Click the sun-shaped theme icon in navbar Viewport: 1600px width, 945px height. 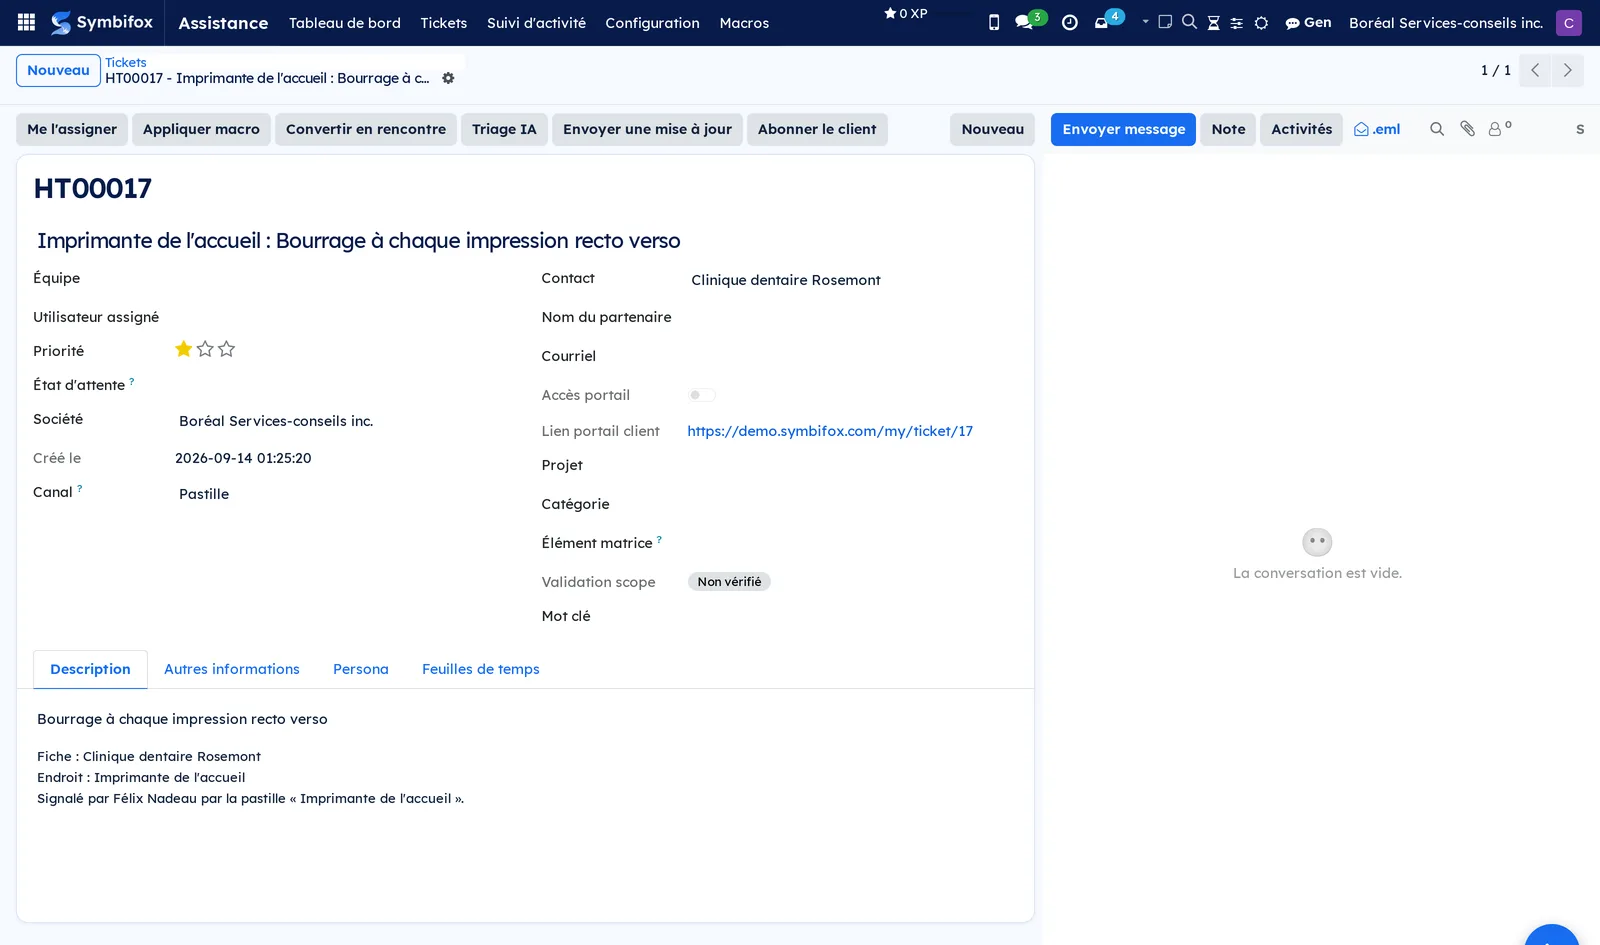(1261, 23)
